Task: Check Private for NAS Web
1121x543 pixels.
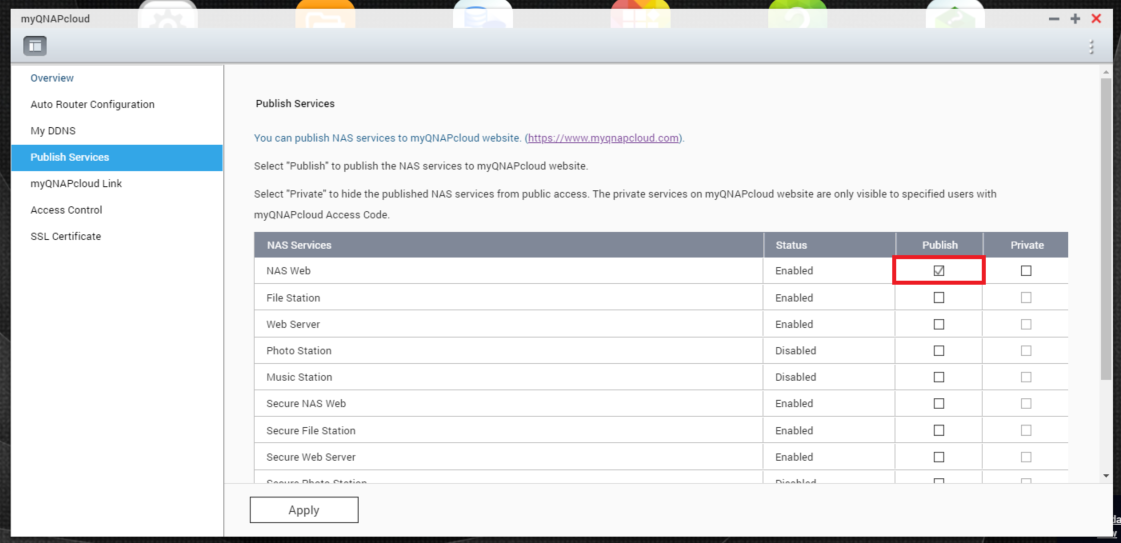Action: coord(1026,271)
